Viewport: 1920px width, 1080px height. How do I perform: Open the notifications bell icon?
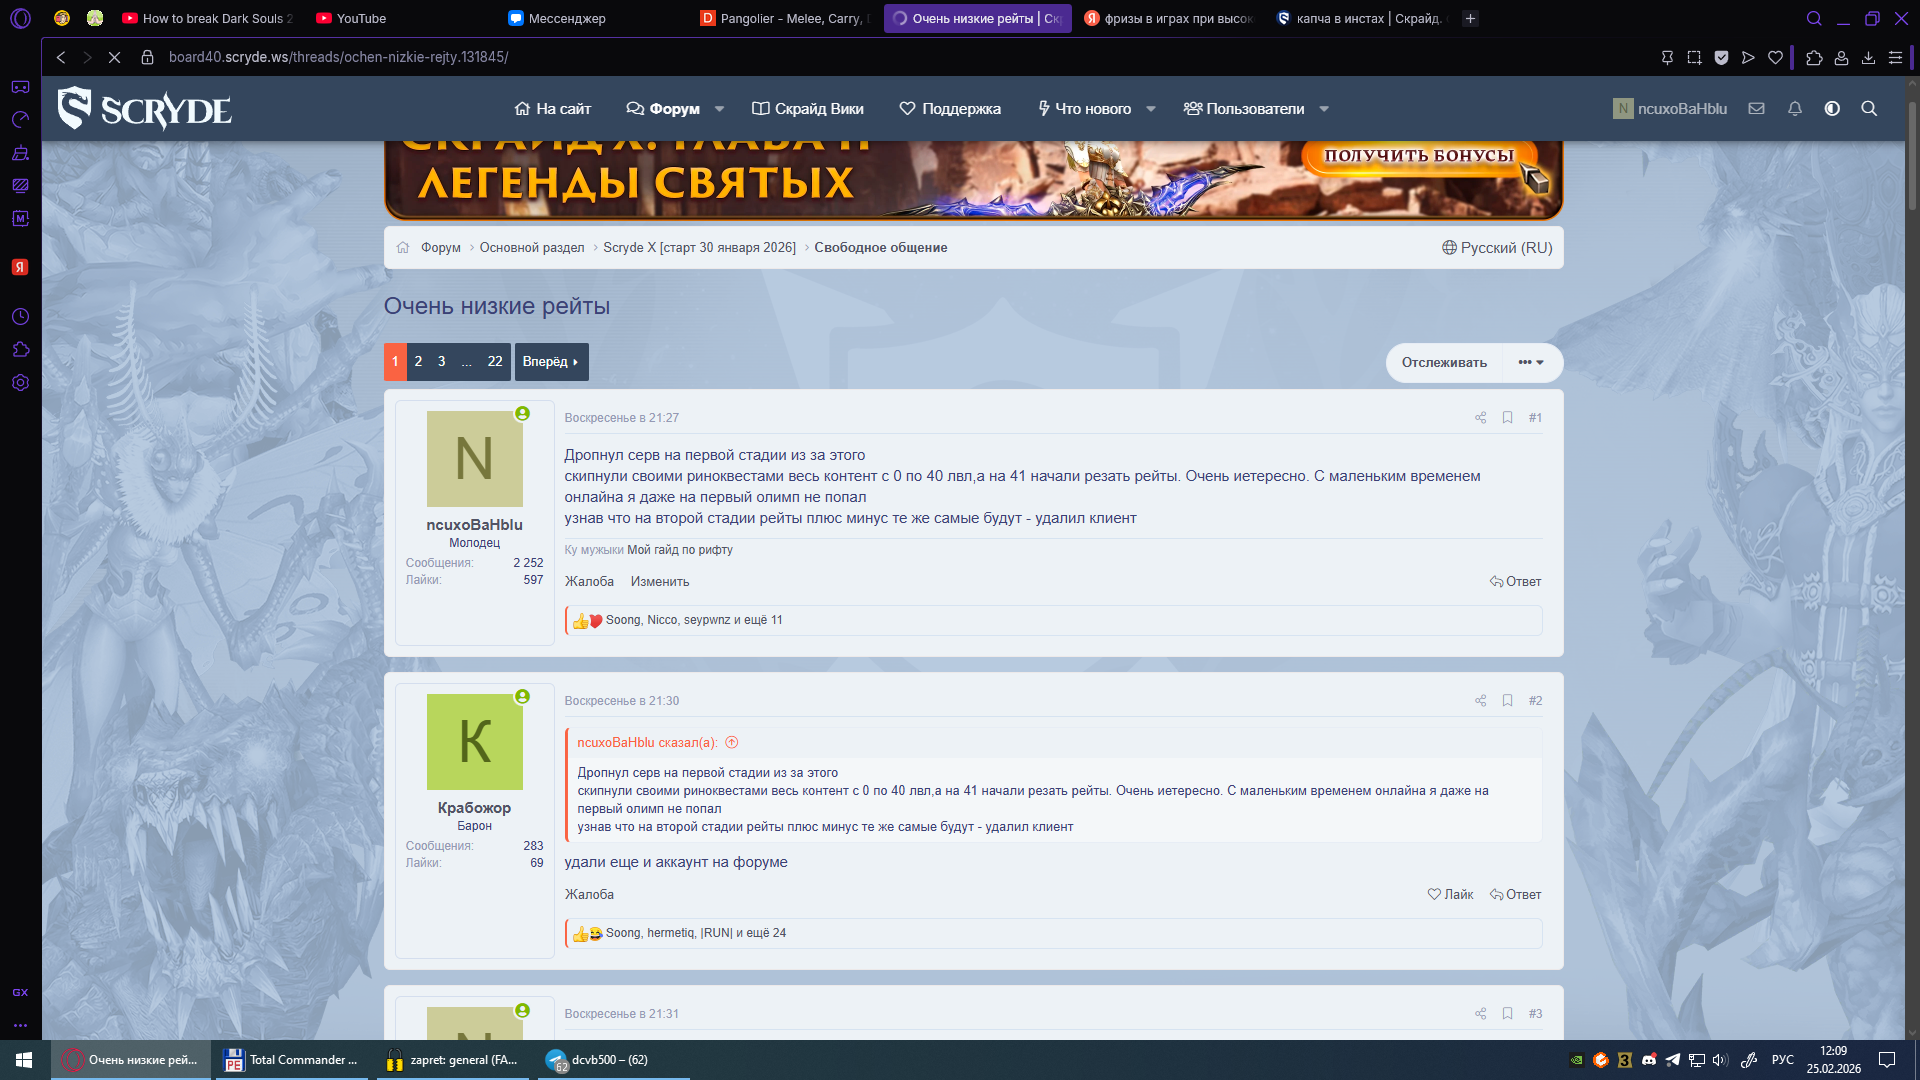click(x=1794, y=109)
